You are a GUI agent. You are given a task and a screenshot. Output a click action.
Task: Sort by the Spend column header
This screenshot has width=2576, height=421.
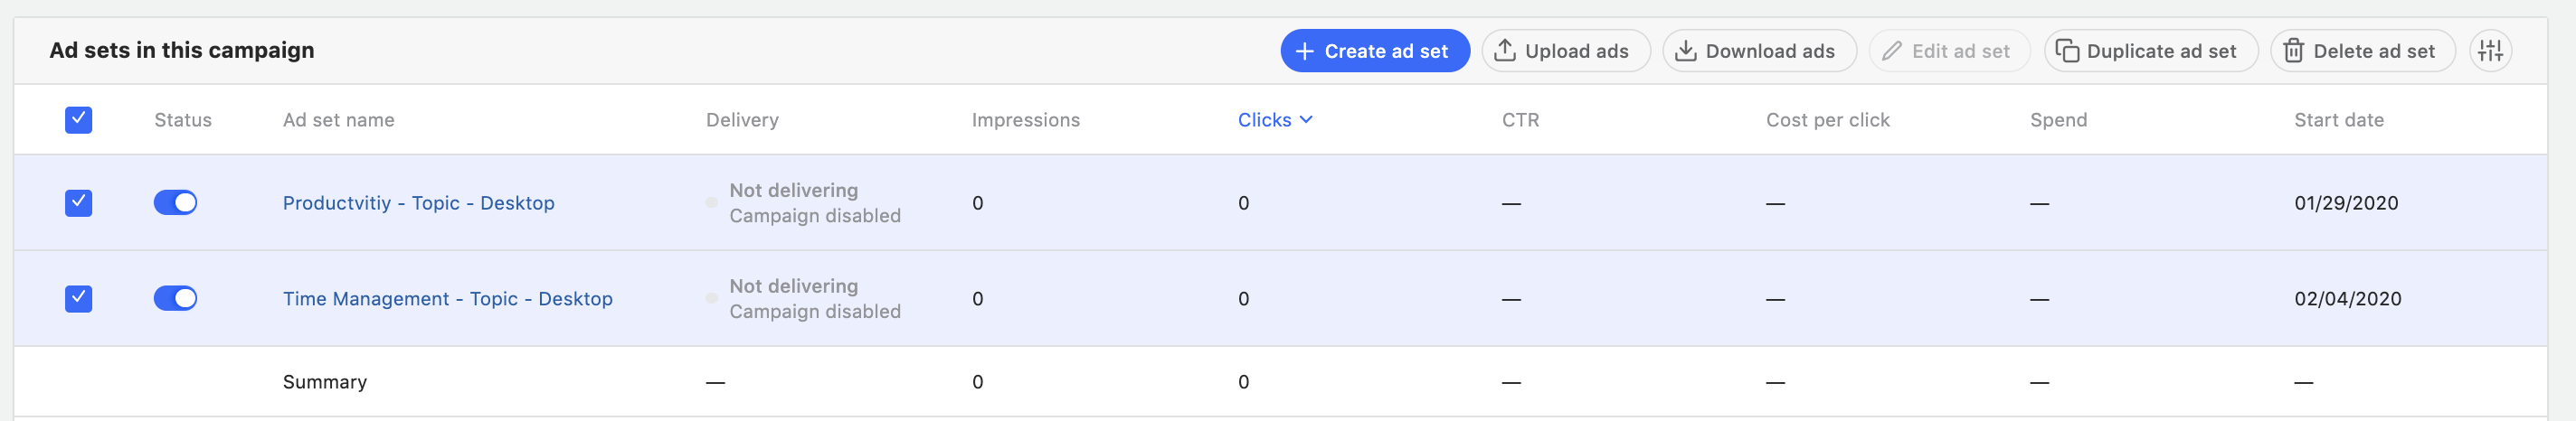tap(2058, 120)
